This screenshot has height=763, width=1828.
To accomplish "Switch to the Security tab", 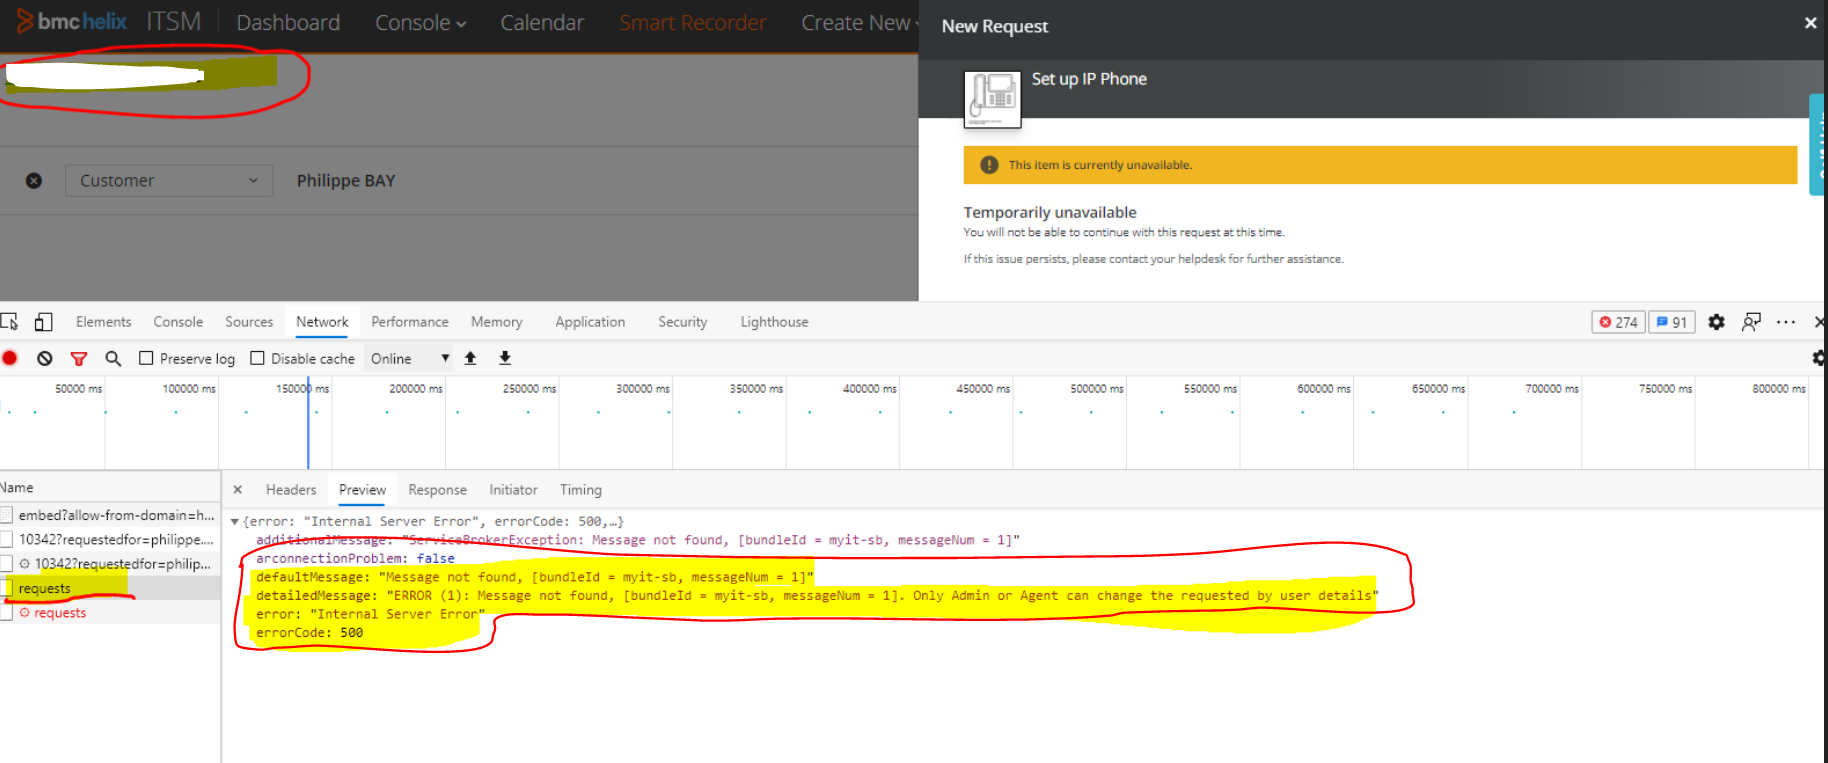I will coord(683,322).
